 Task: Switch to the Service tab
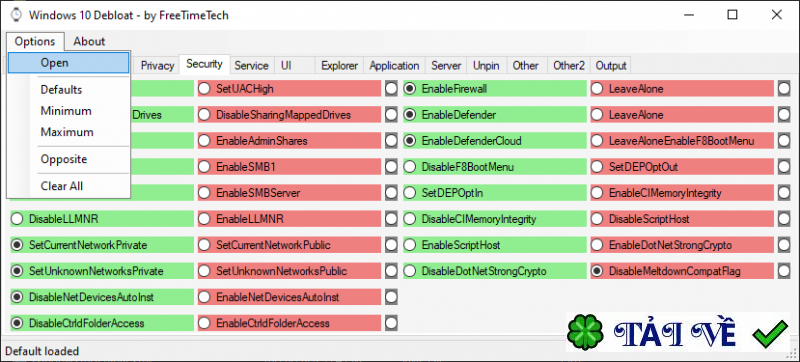pos(252,66)
